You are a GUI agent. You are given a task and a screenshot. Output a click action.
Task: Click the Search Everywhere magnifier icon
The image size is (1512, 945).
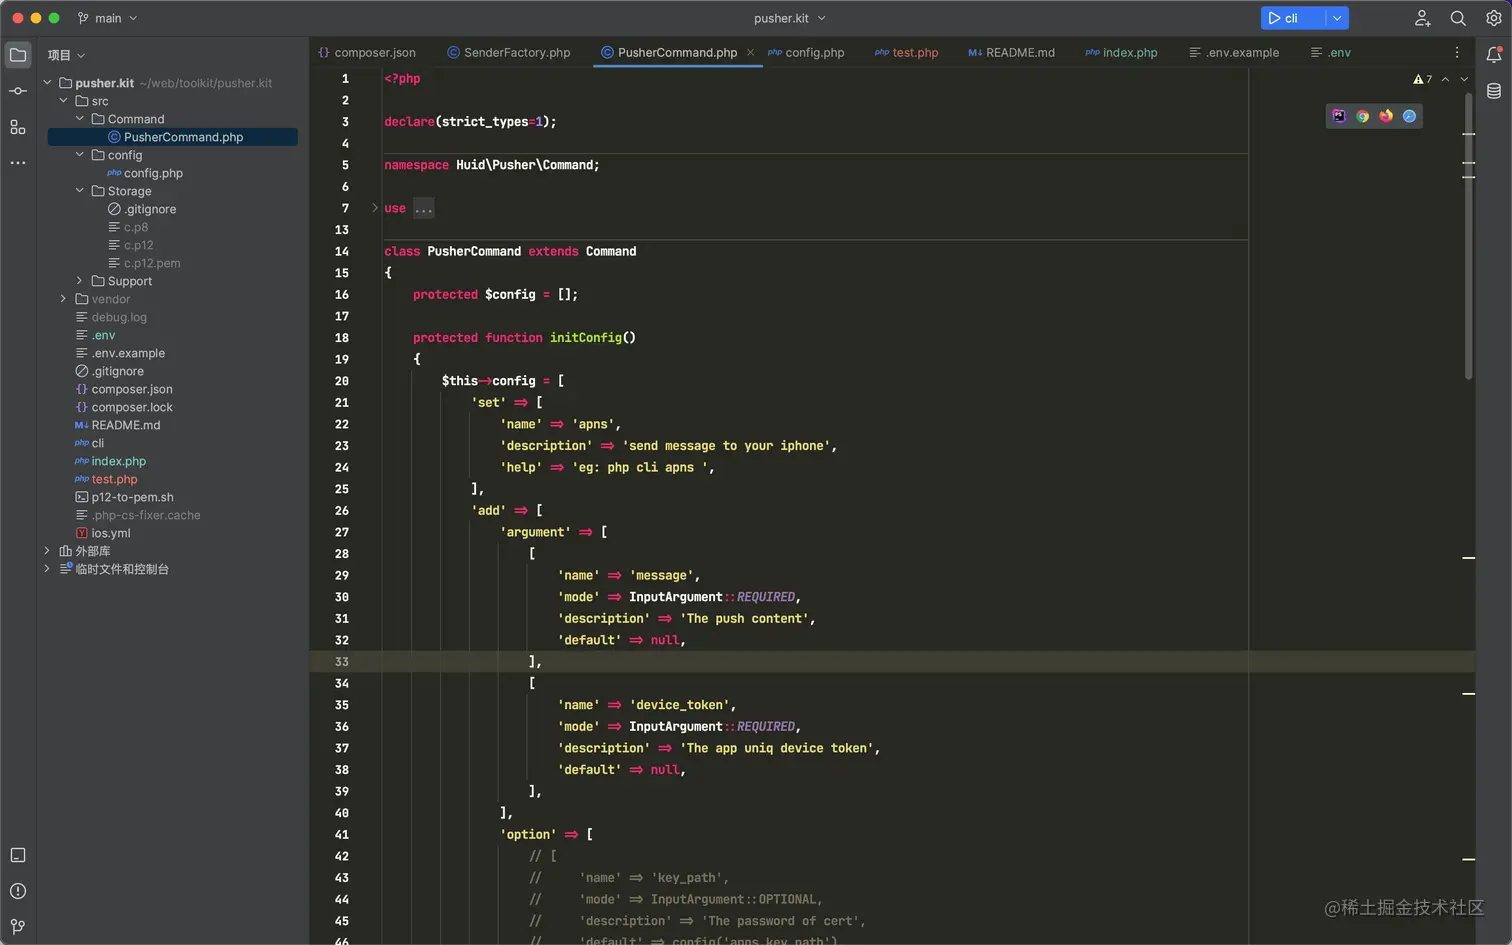pos(1458,18)
